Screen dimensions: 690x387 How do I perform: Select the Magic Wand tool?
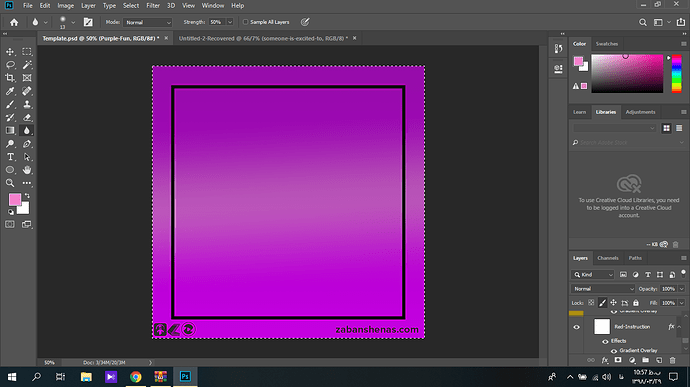click(27, 65)
